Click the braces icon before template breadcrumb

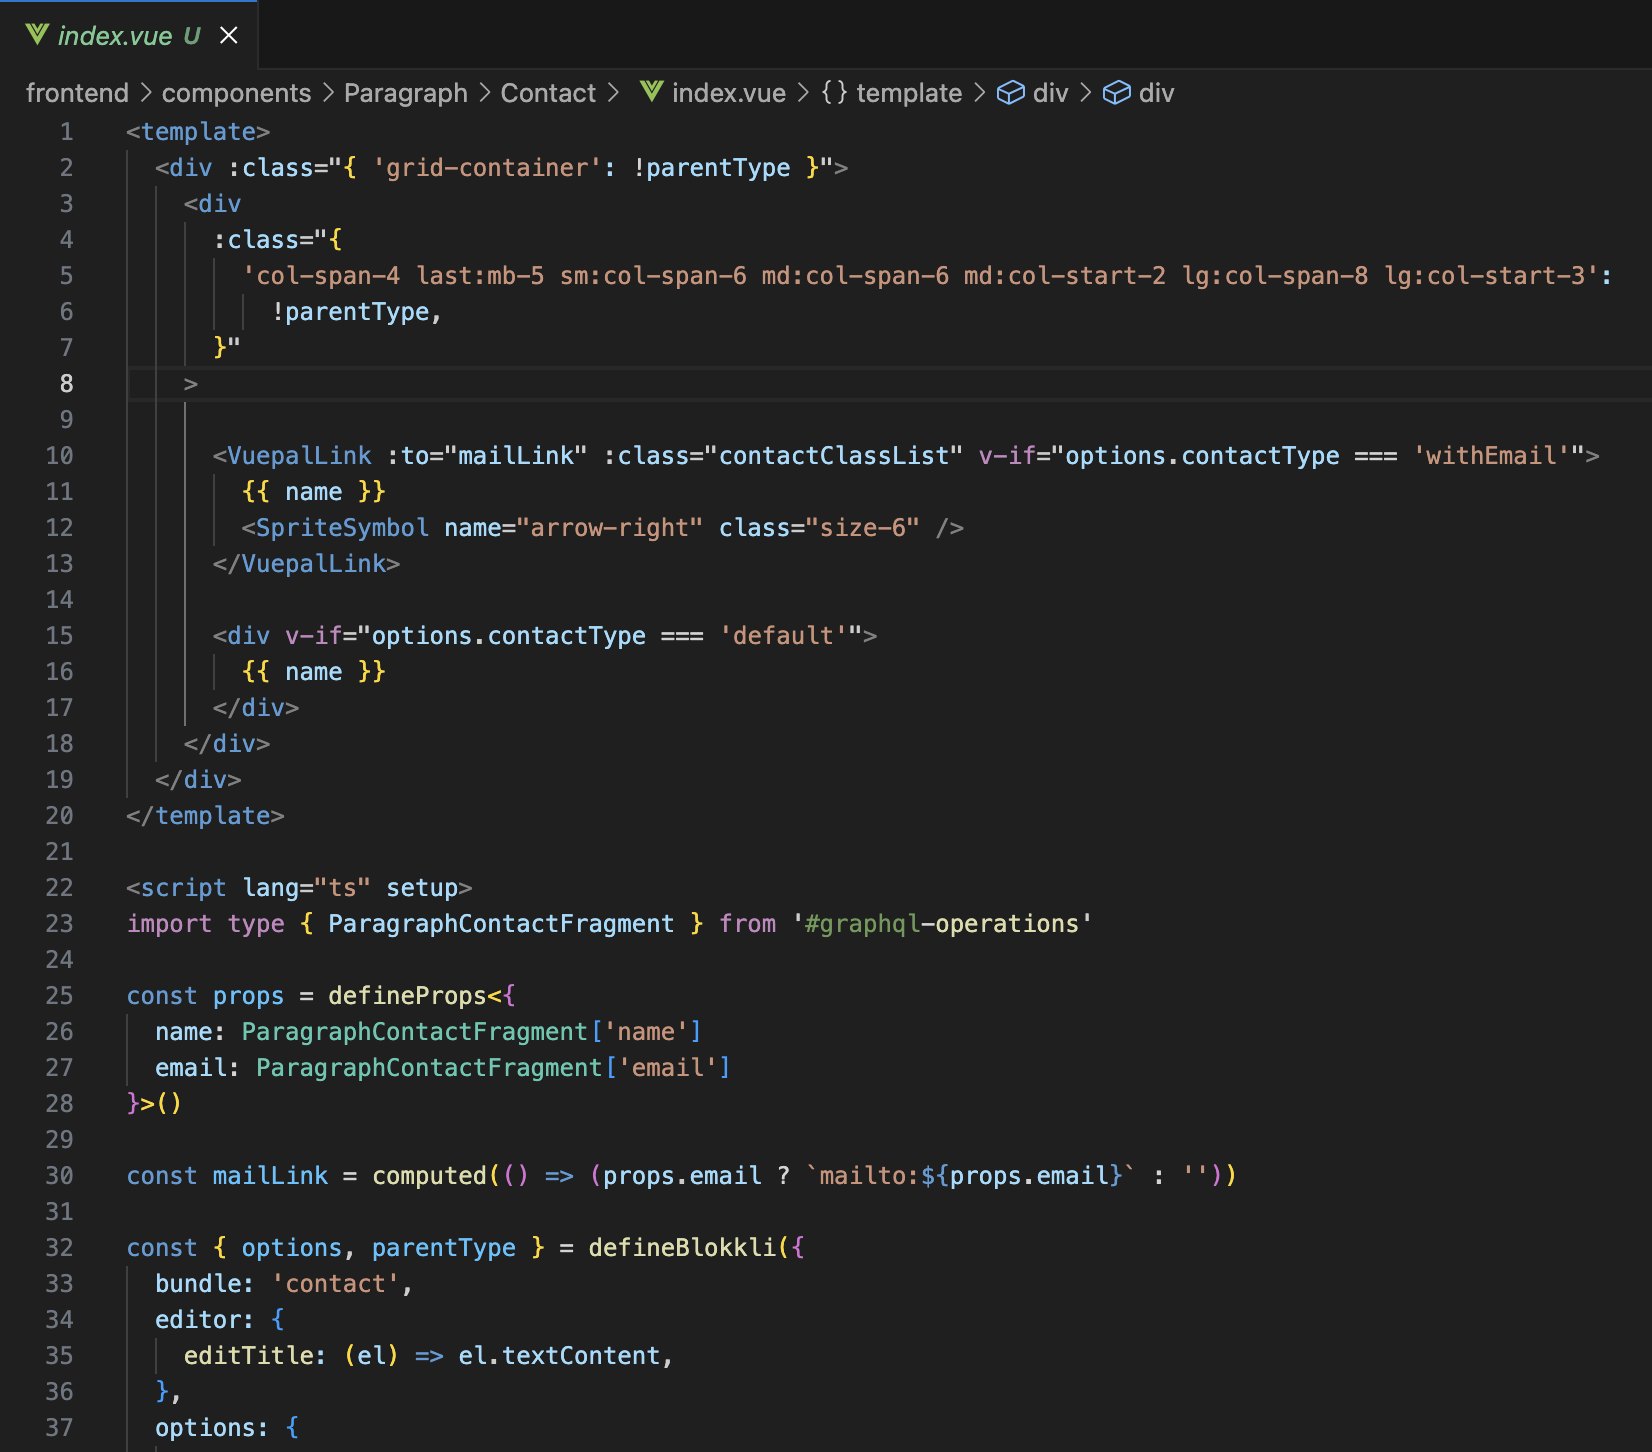coord(835,93)
